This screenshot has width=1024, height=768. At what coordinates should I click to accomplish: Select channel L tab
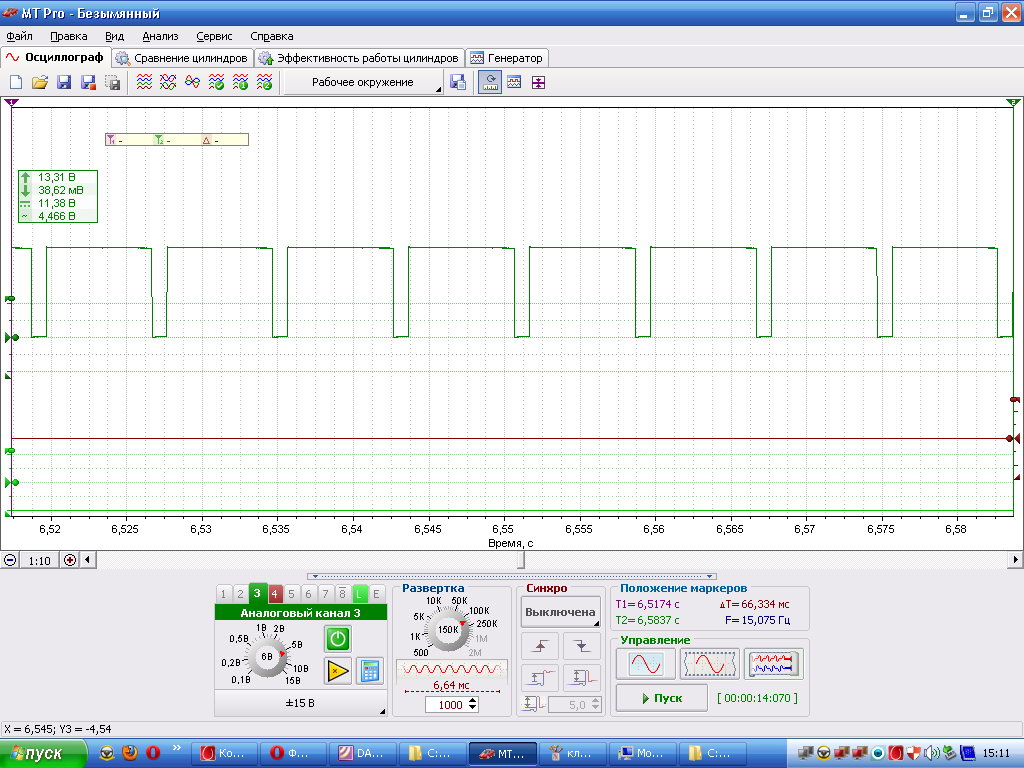[359, 594]
